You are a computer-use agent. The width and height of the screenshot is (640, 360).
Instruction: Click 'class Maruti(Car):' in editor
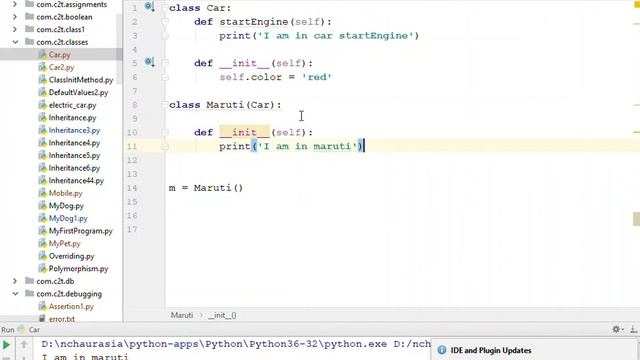point(225,105)
